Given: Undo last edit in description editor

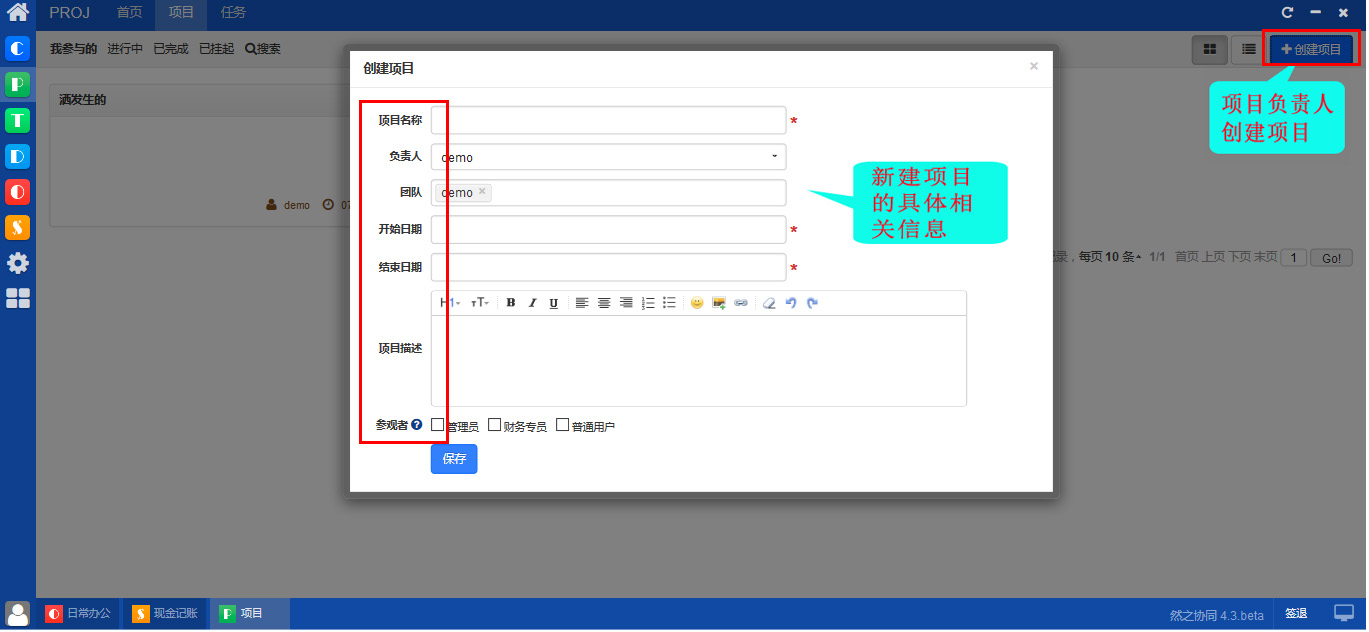Looking at the screenshot, I should (x=791, y=303).
